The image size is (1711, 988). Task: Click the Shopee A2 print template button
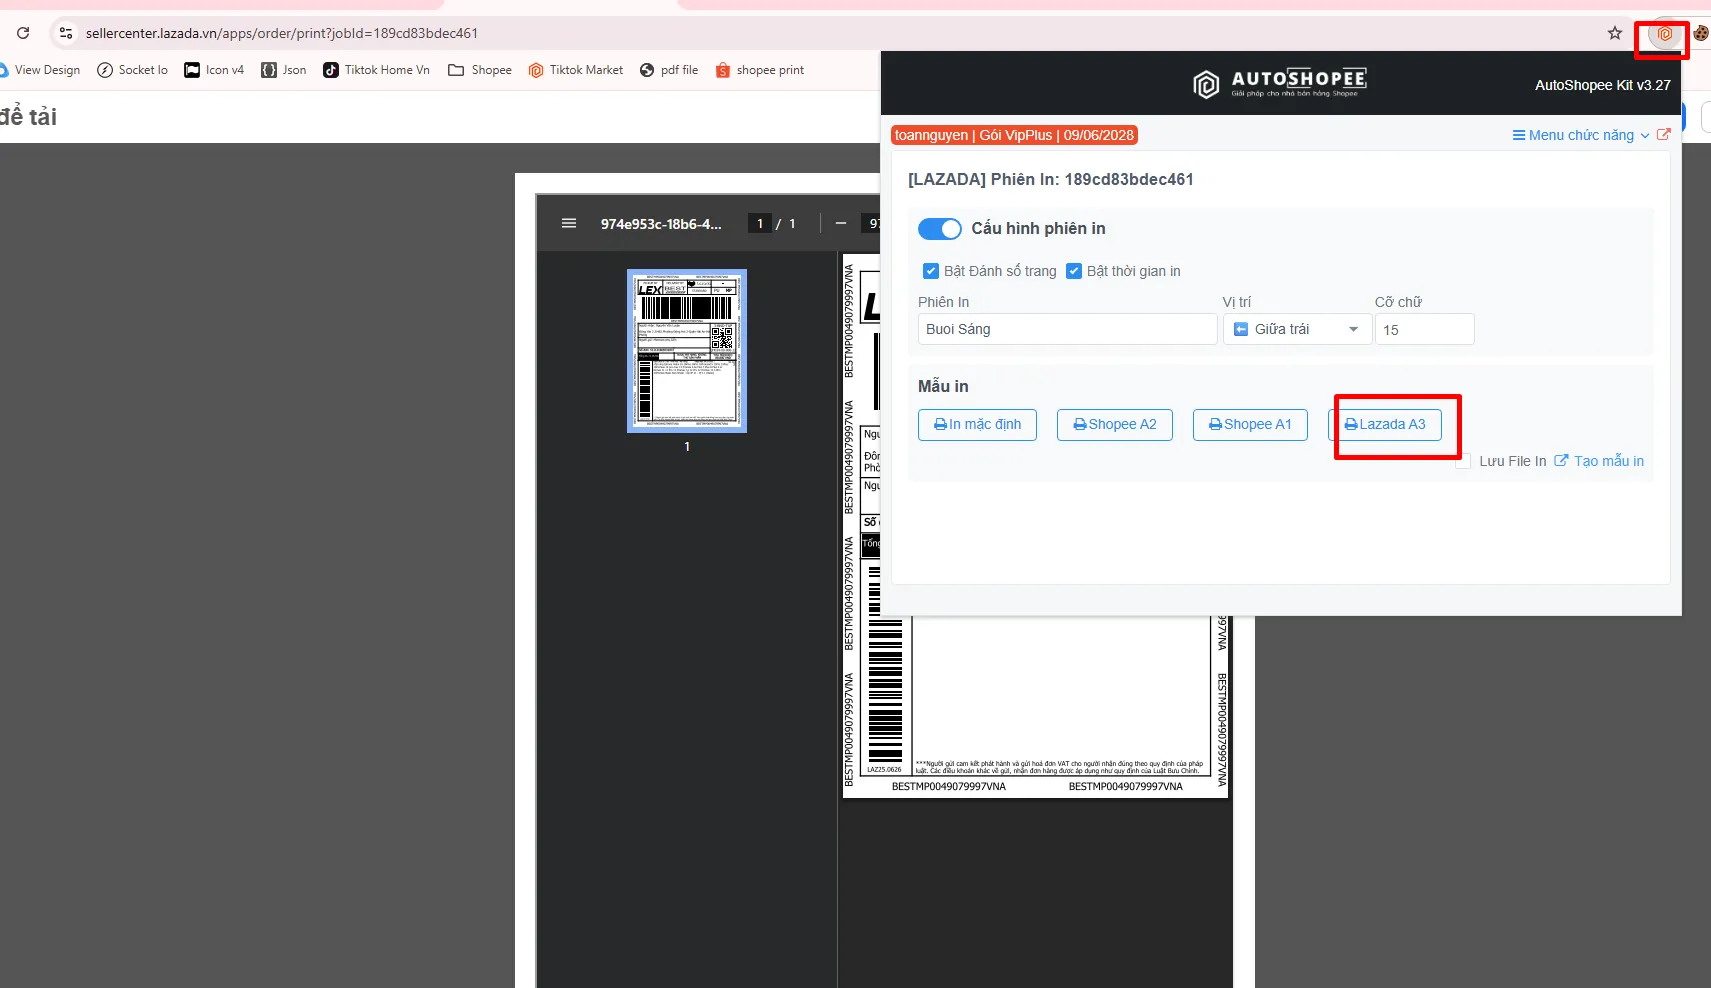click(1115, 424)
